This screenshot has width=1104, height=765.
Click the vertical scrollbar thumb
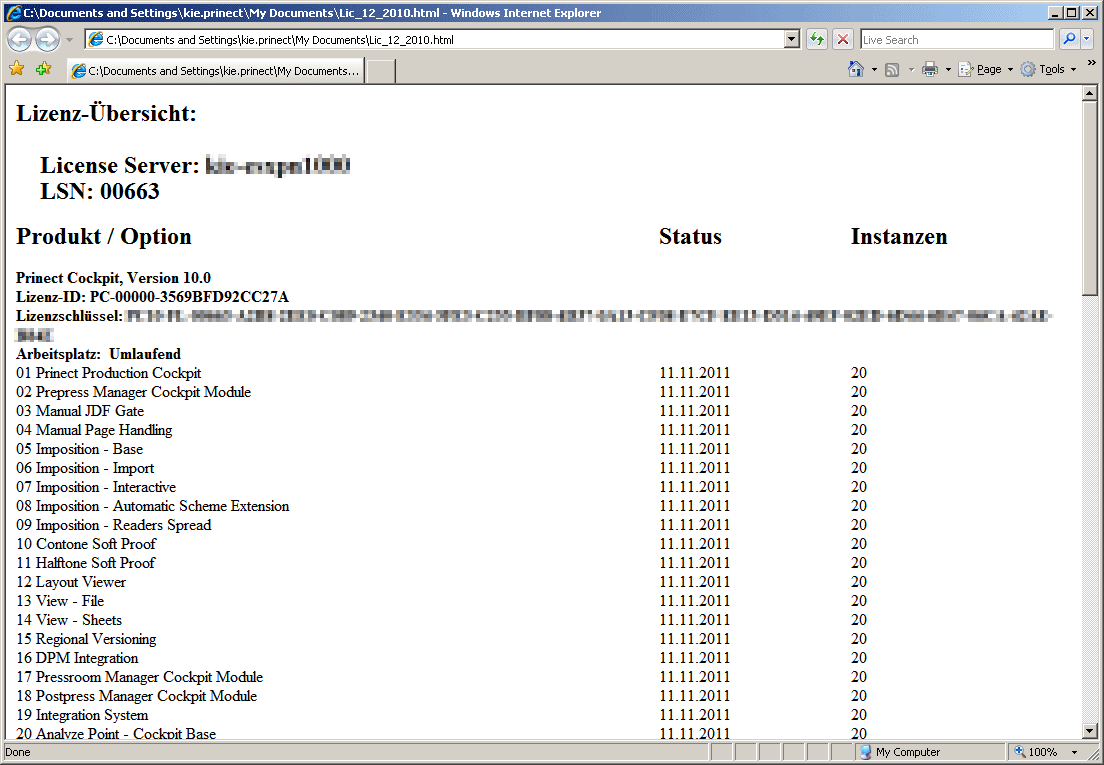pos(1089,198)
